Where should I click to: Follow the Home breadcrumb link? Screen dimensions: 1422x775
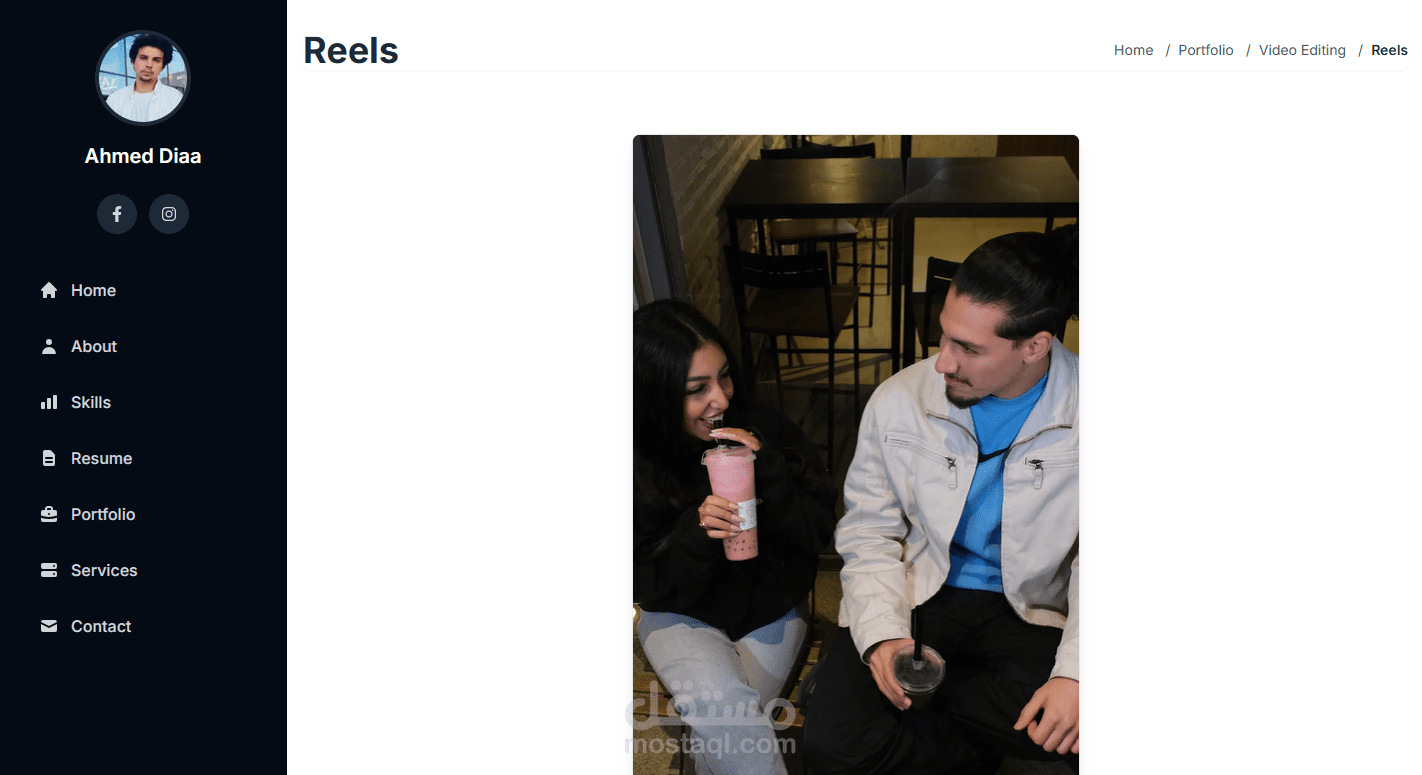[x=1133, y=50]
